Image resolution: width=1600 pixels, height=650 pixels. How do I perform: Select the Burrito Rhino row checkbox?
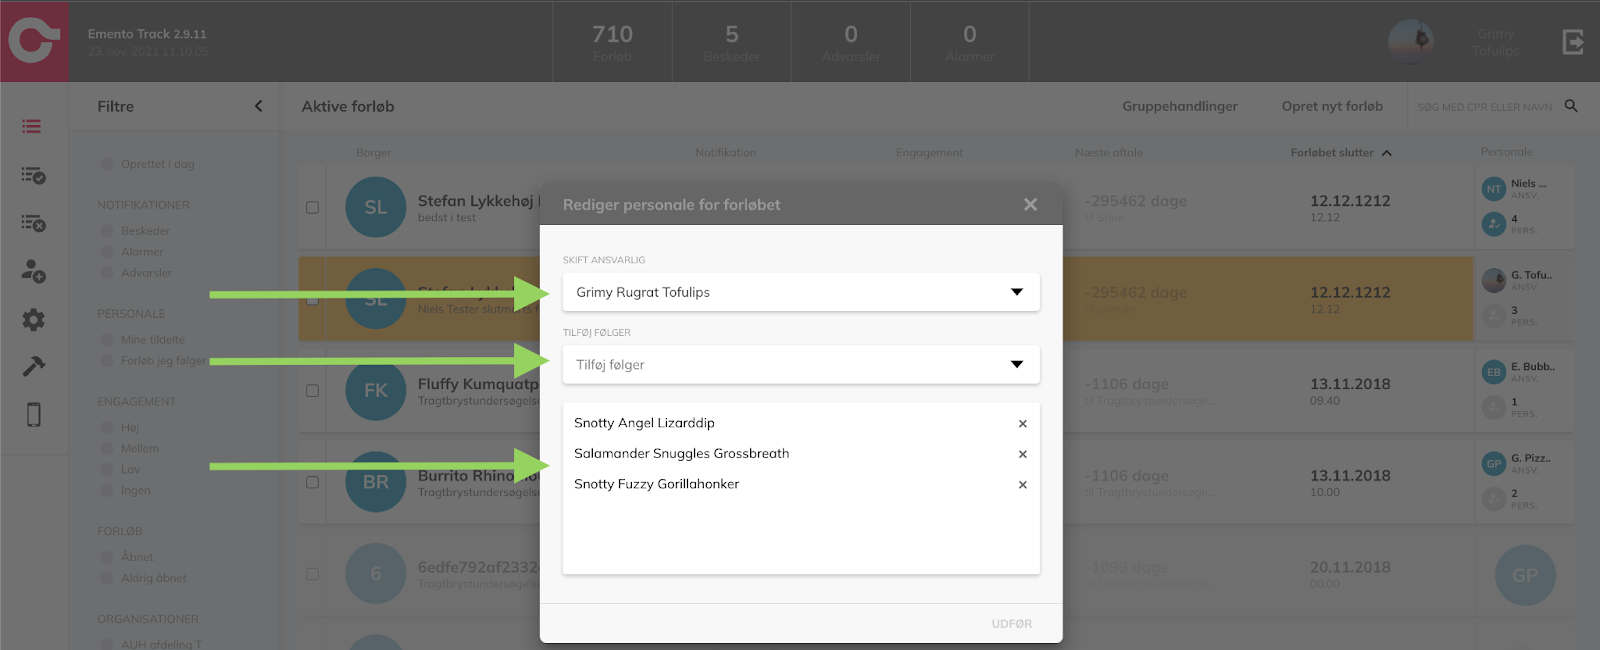[x=312, y=482]
